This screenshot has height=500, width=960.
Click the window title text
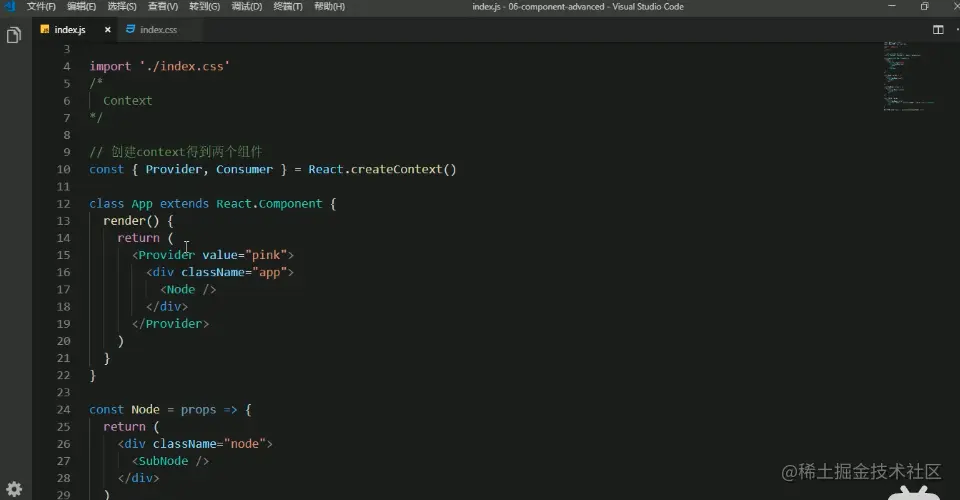pyautogui.click(x=577, y=7)
